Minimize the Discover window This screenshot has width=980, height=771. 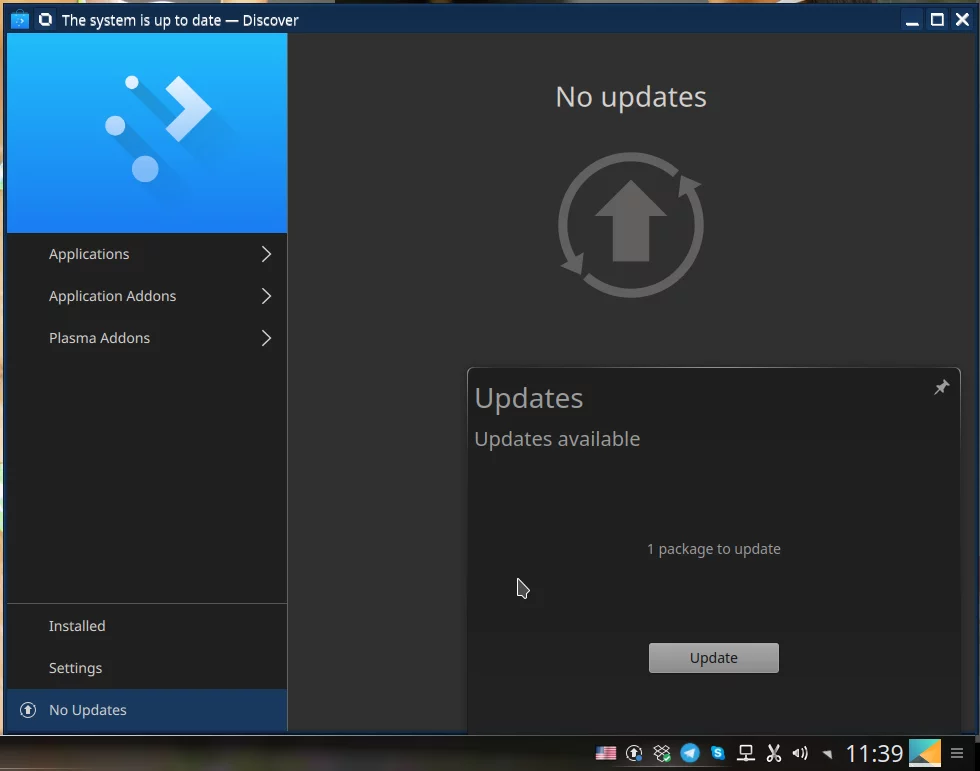[x=912, y=20]
